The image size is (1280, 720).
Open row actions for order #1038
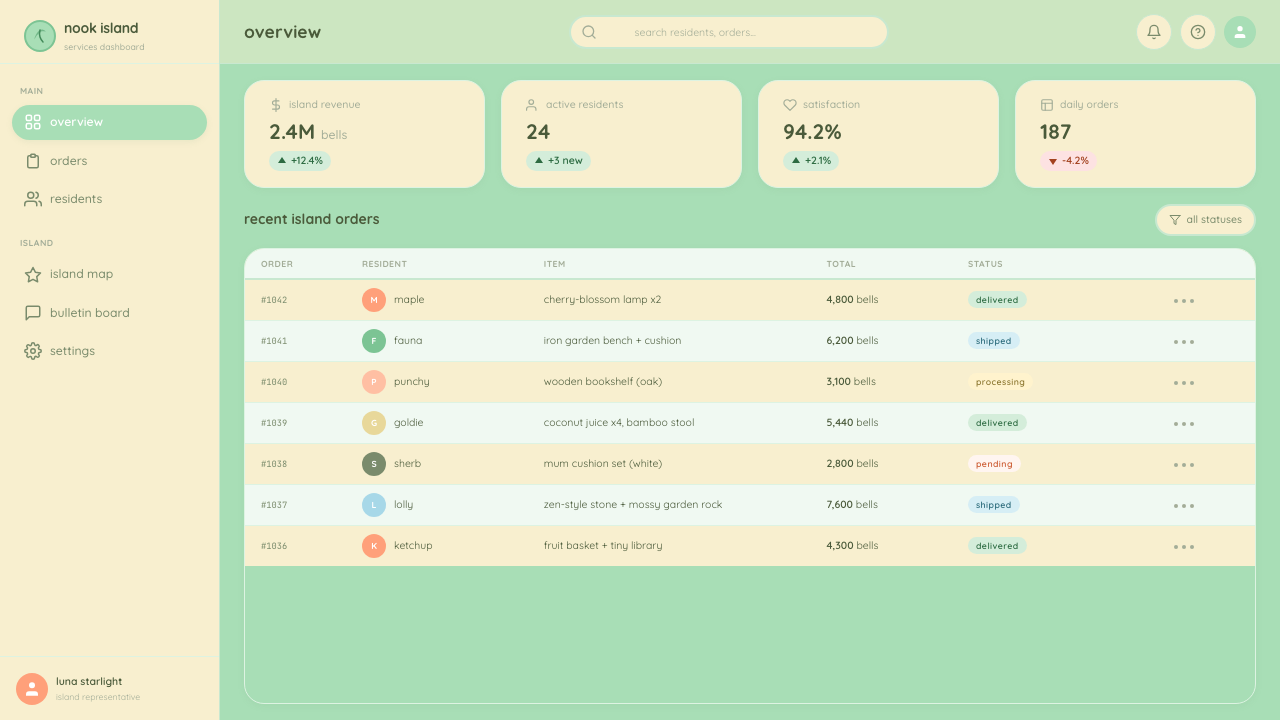click(x=1184, y=464)
